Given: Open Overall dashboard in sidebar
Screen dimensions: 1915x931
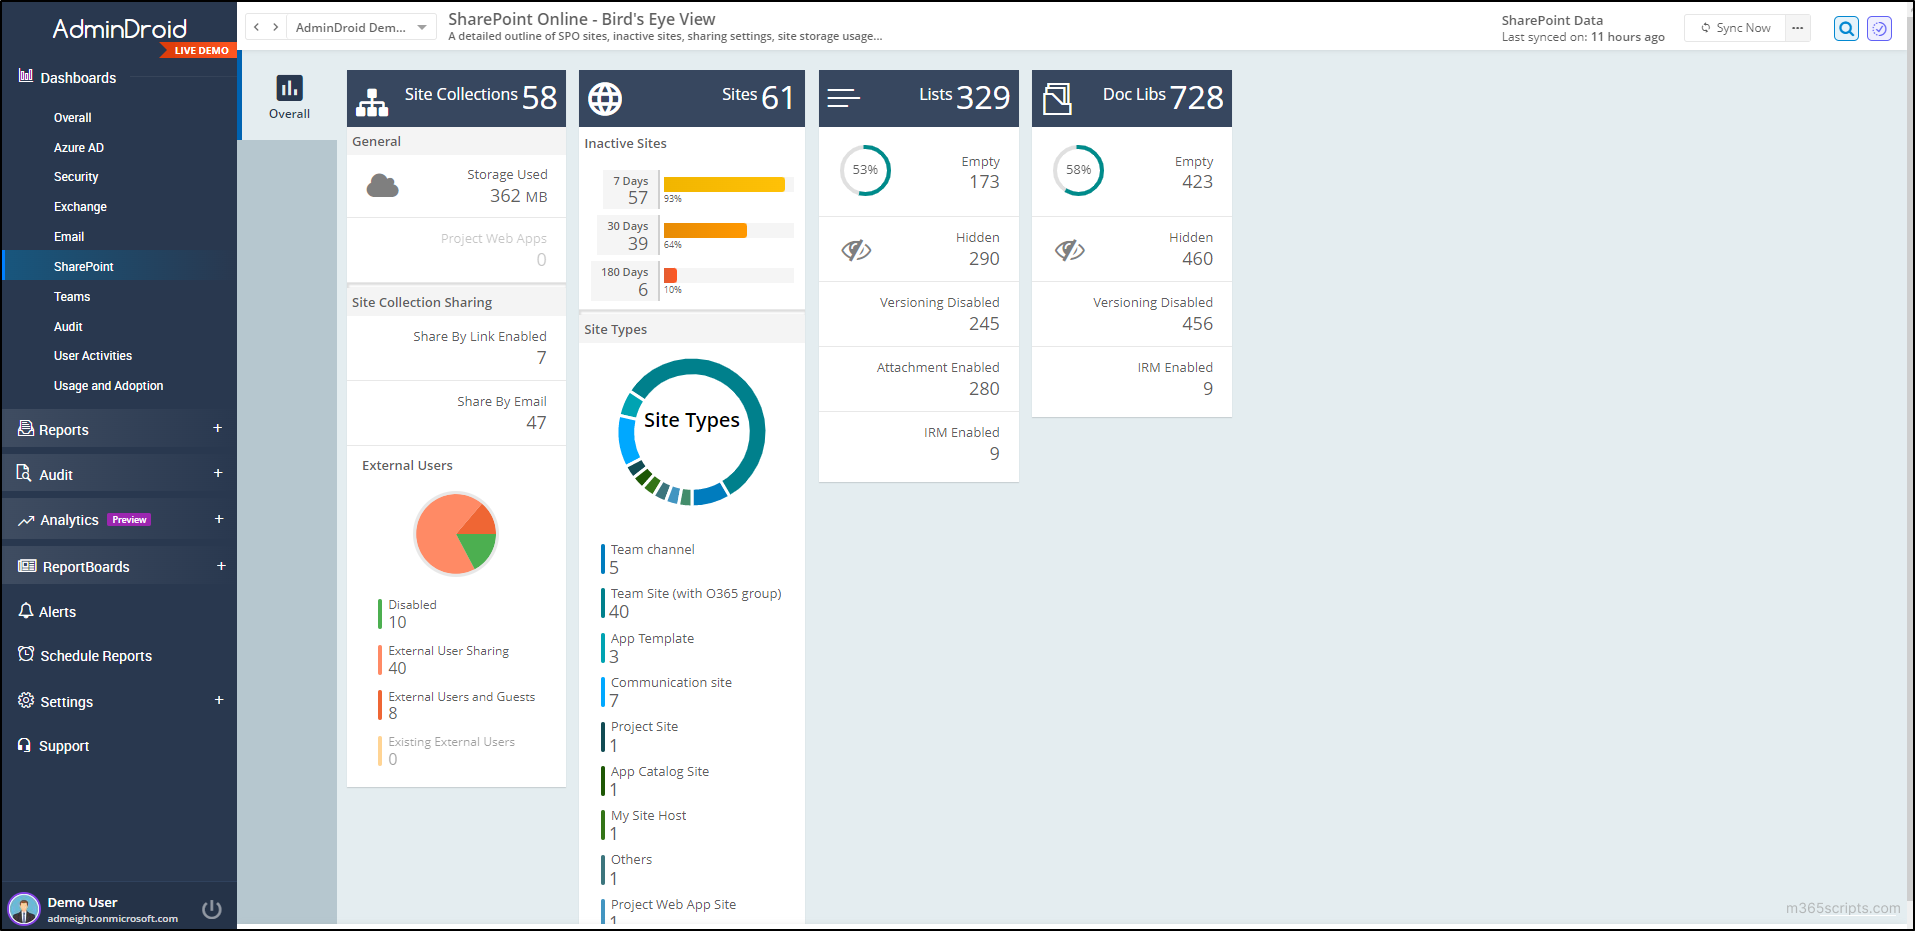Looking at the screenshot, I should (x=73, y=118).
